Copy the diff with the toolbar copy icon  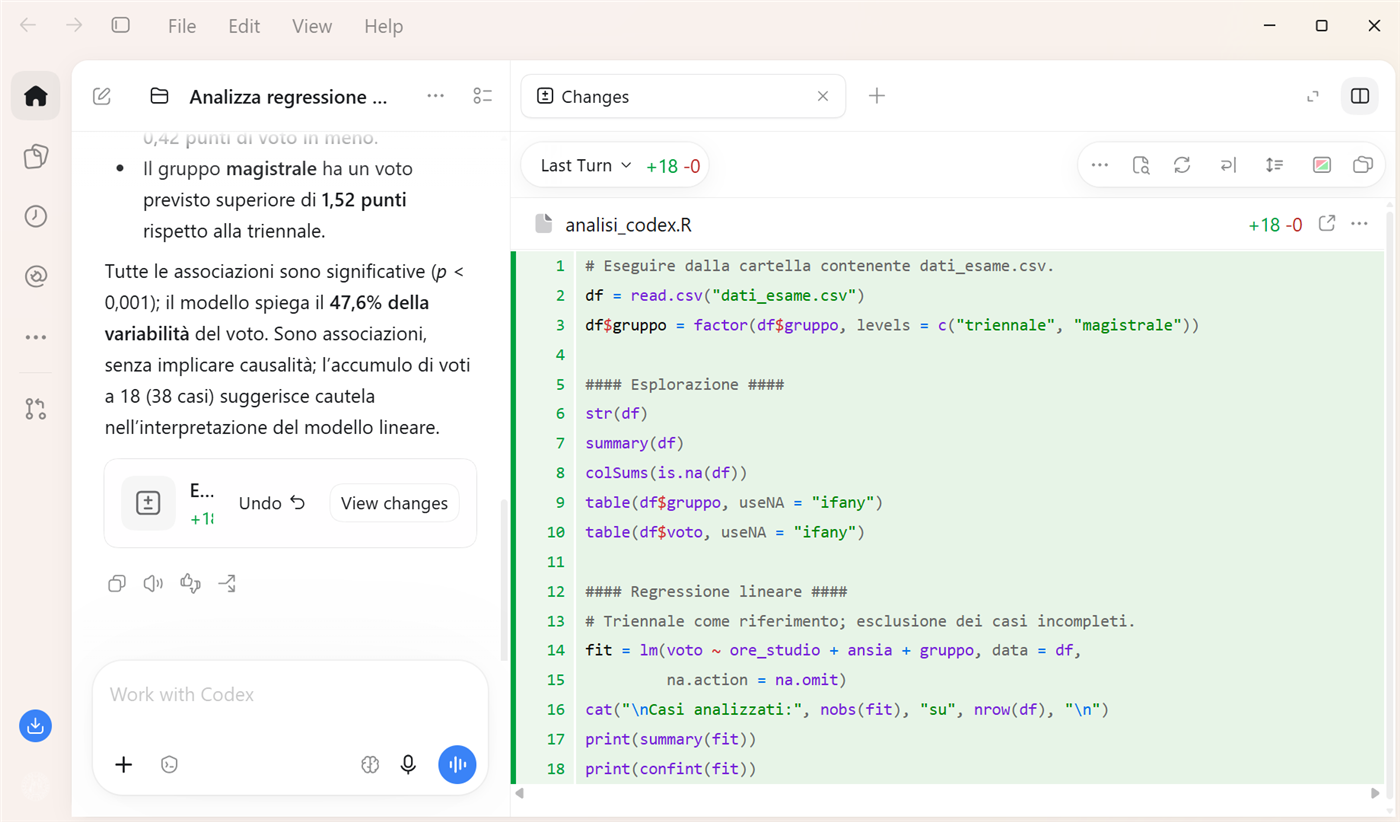(1363, 165)
